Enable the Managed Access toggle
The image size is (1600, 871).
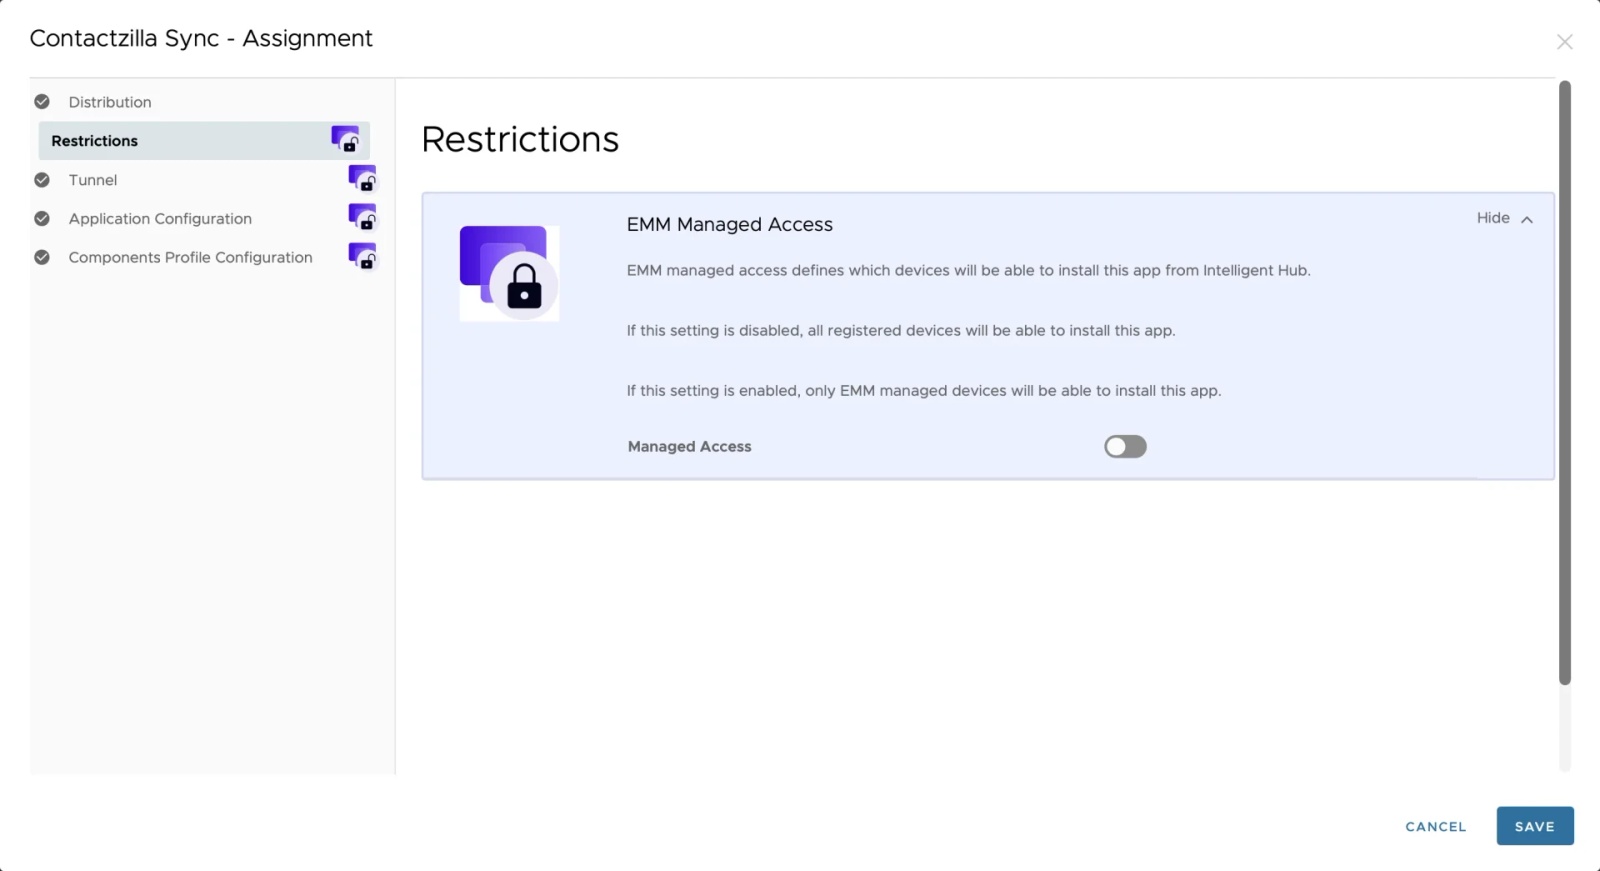1124,446
